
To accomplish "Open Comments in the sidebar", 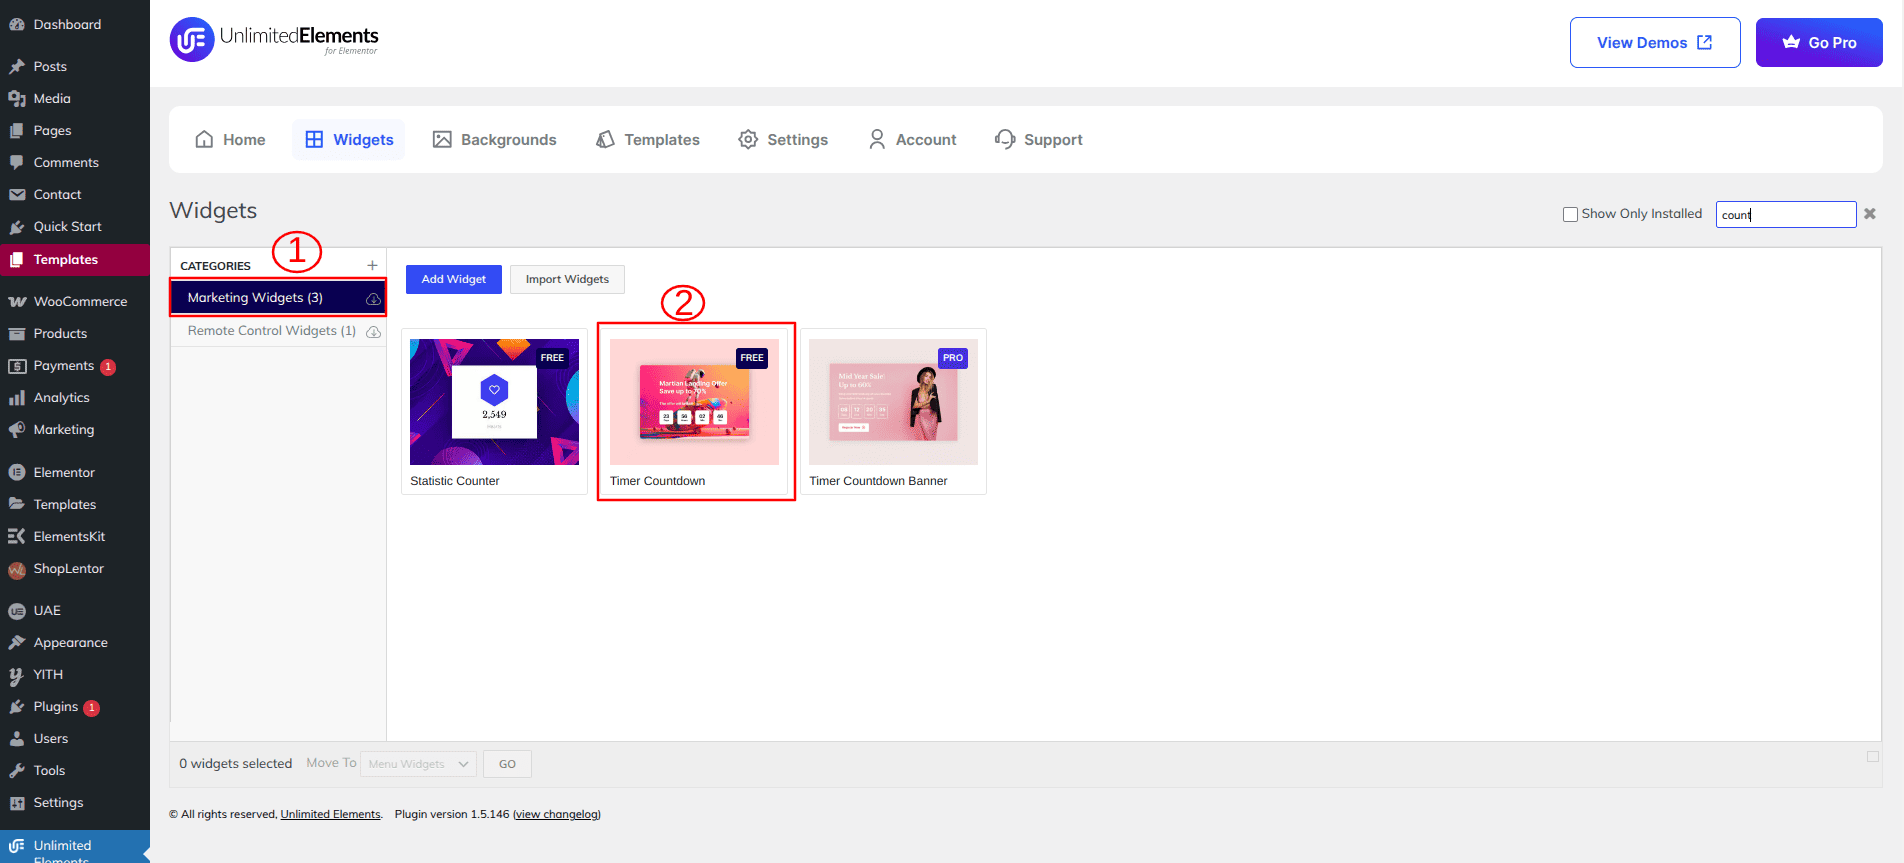I will [x=75, y=162].
